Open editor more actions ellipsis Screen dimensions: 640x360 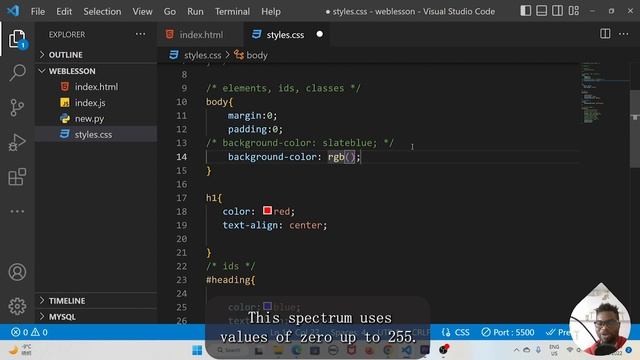pos(624,34)
